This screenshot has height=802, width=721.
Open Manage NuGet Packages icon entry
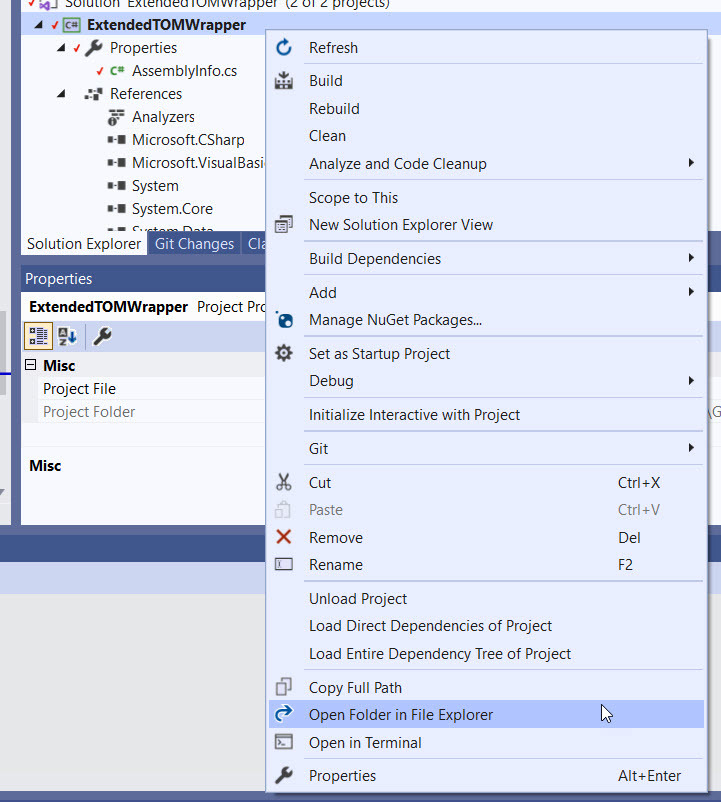284,320
